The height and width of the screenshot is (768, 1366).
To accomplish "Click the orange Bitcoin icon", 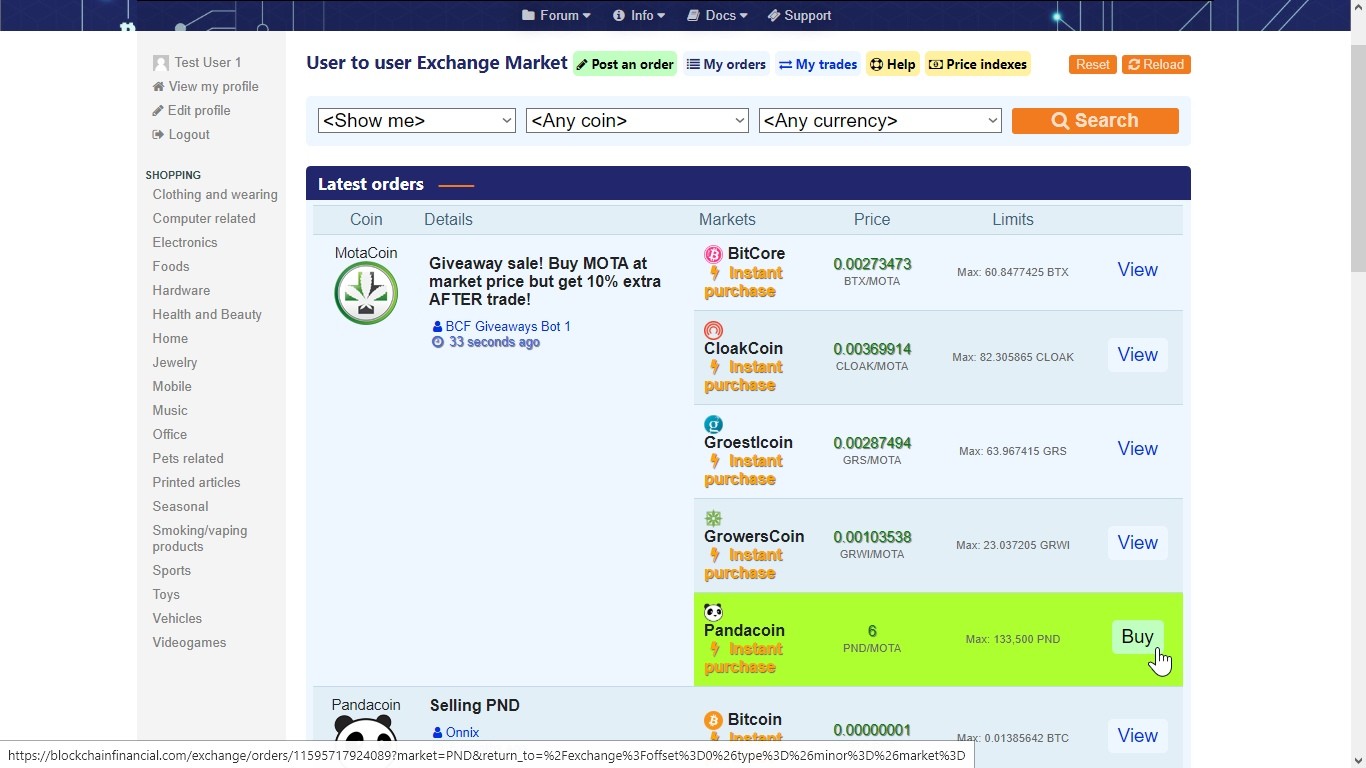I will [713, 720].
